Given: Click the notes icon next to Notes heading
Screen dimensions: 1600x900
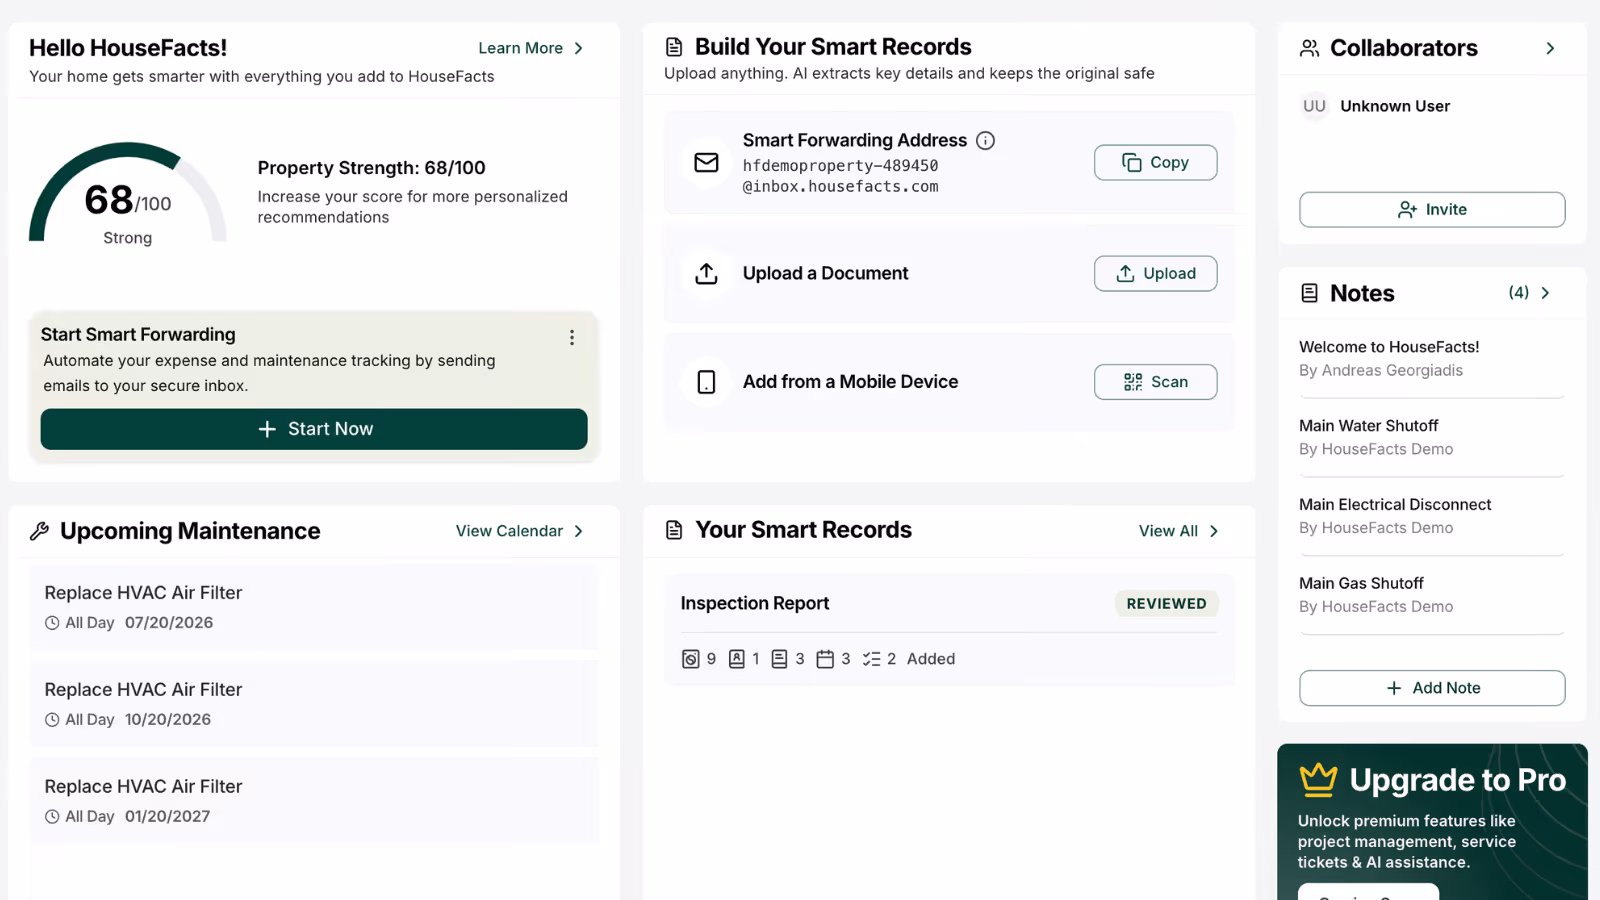Looking at the screenshot, I should click(x=1309, y=293).
